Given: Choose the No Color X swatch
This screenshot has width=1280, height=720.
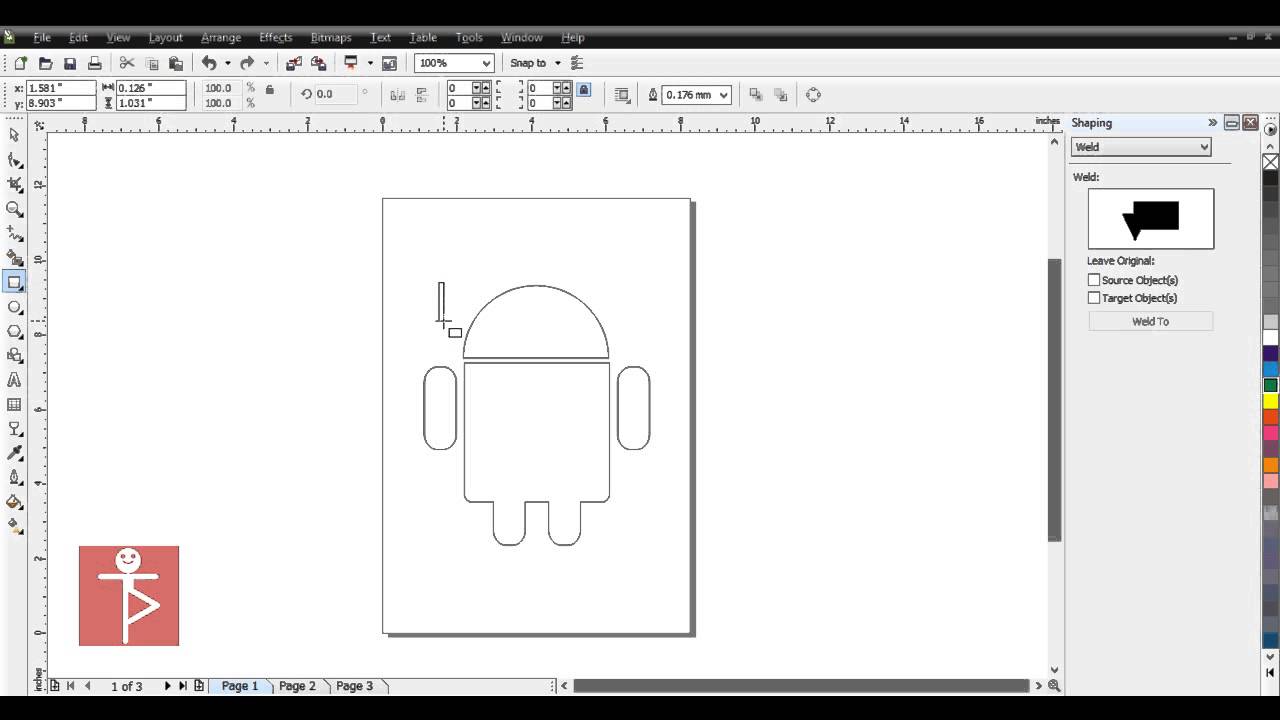Looking at the screenshot, I should (1271, 161).
